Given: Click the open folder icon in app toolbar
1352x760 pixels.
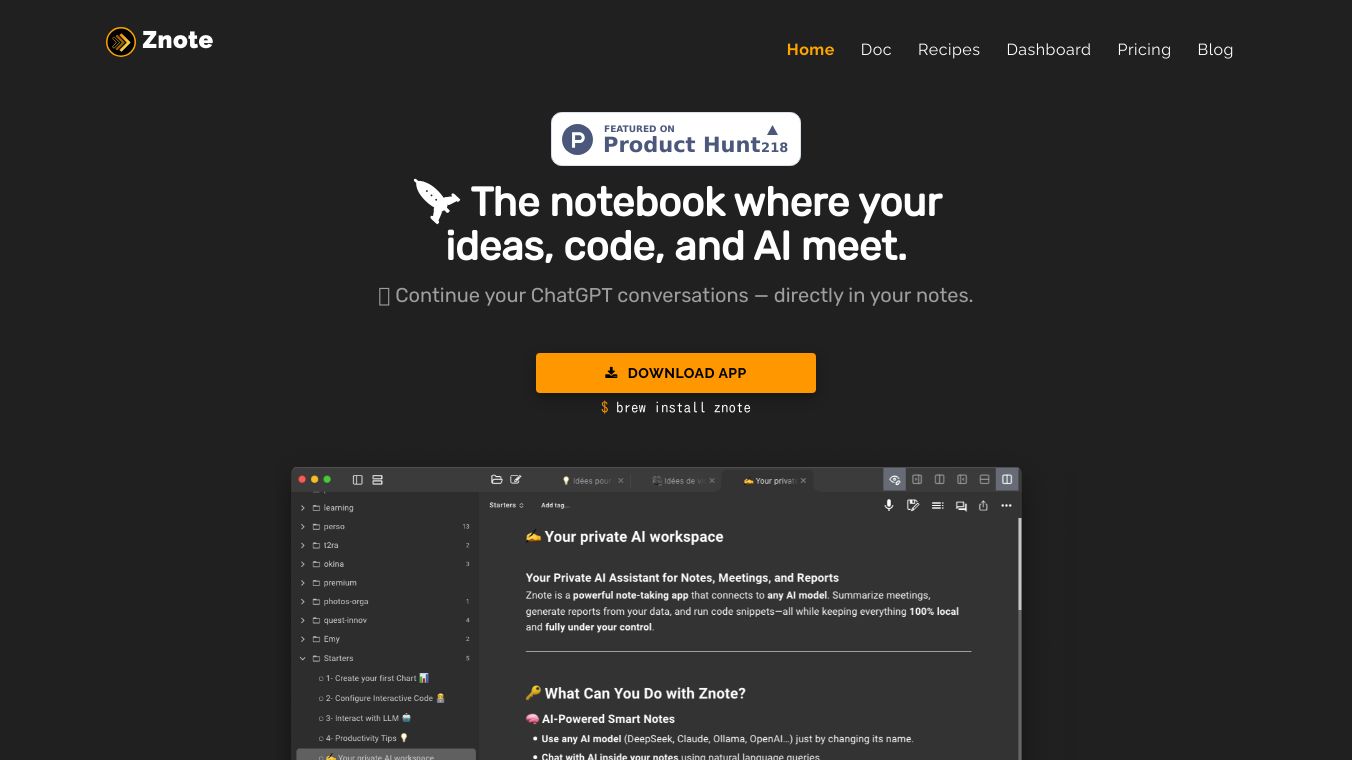Looking at the screenshot, I should tap(497, 480).
